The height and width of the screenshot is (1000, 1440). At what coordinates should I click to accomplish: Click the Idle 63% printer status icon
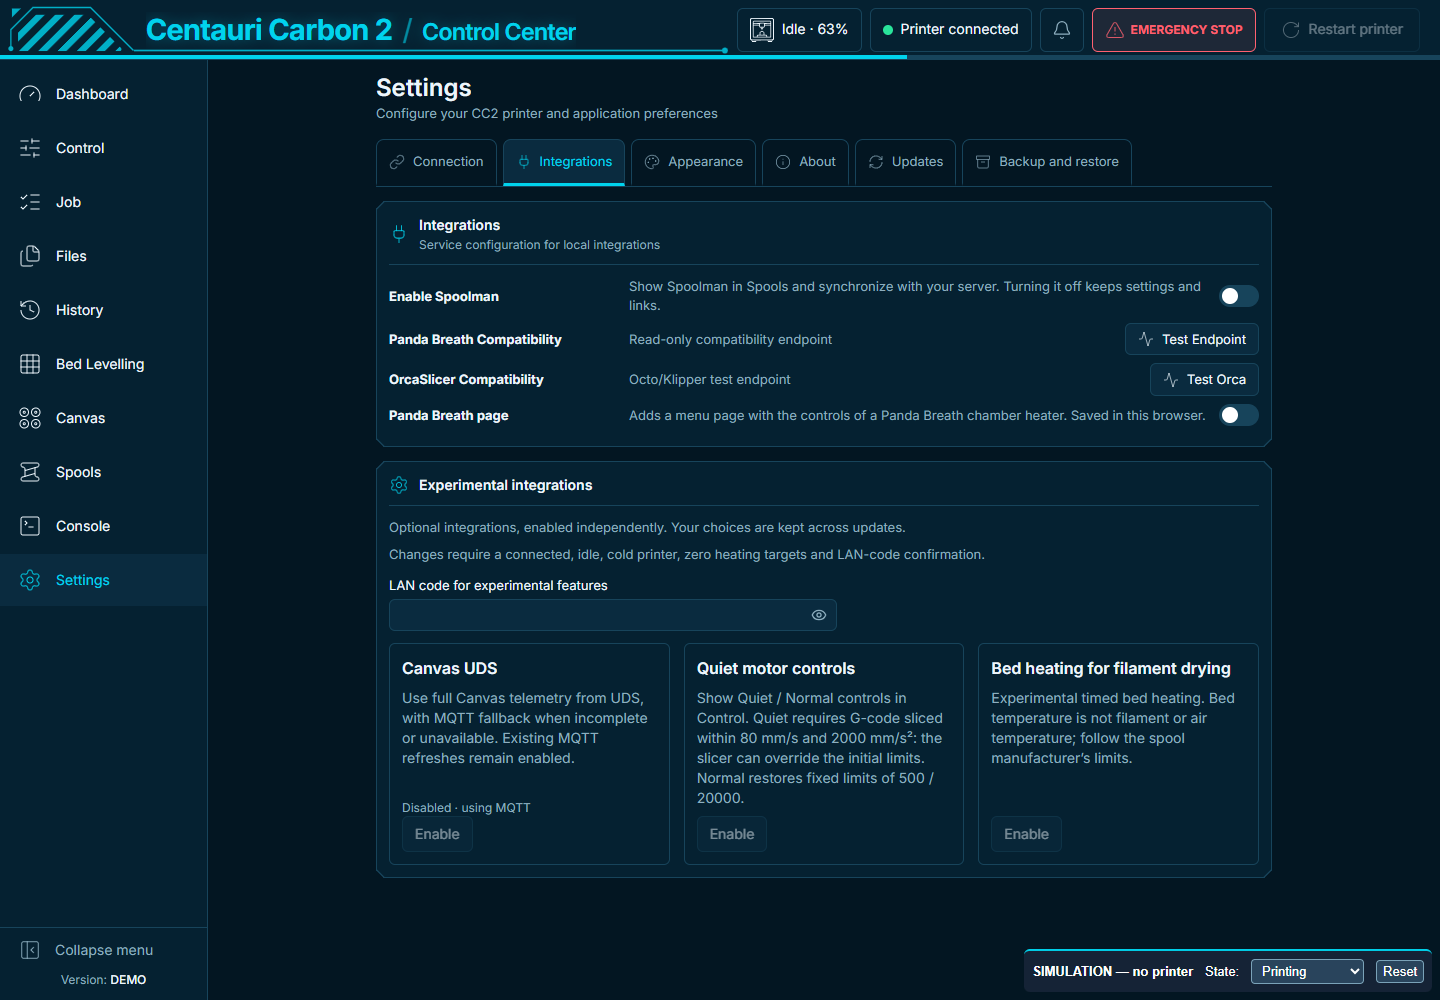762,30
